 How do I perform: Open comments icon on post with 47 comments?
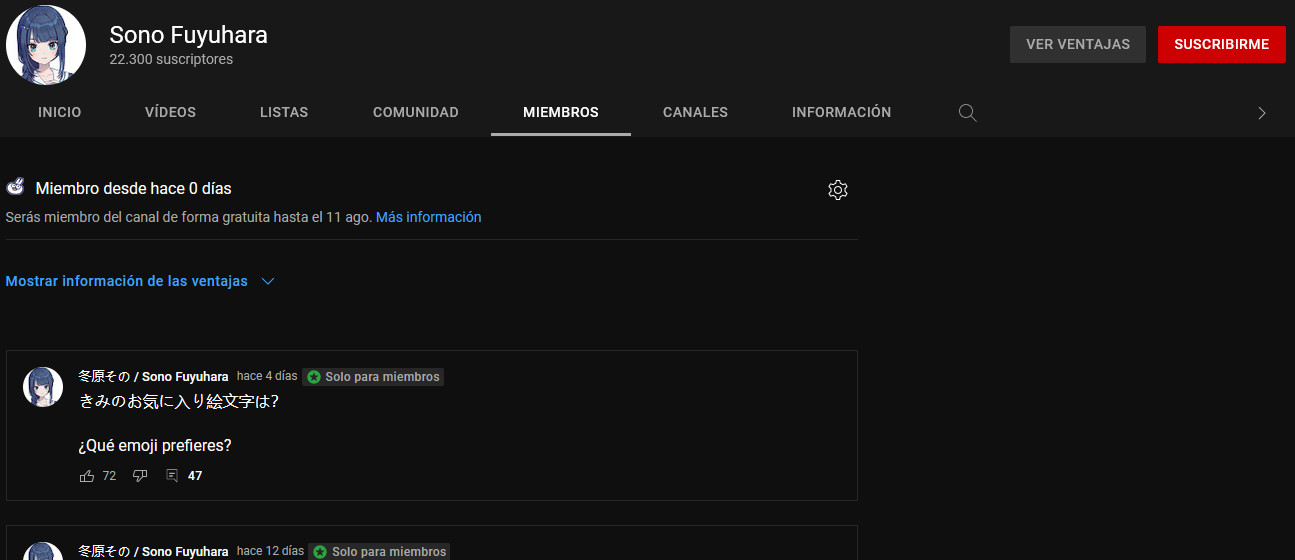[x=172, y=476]
